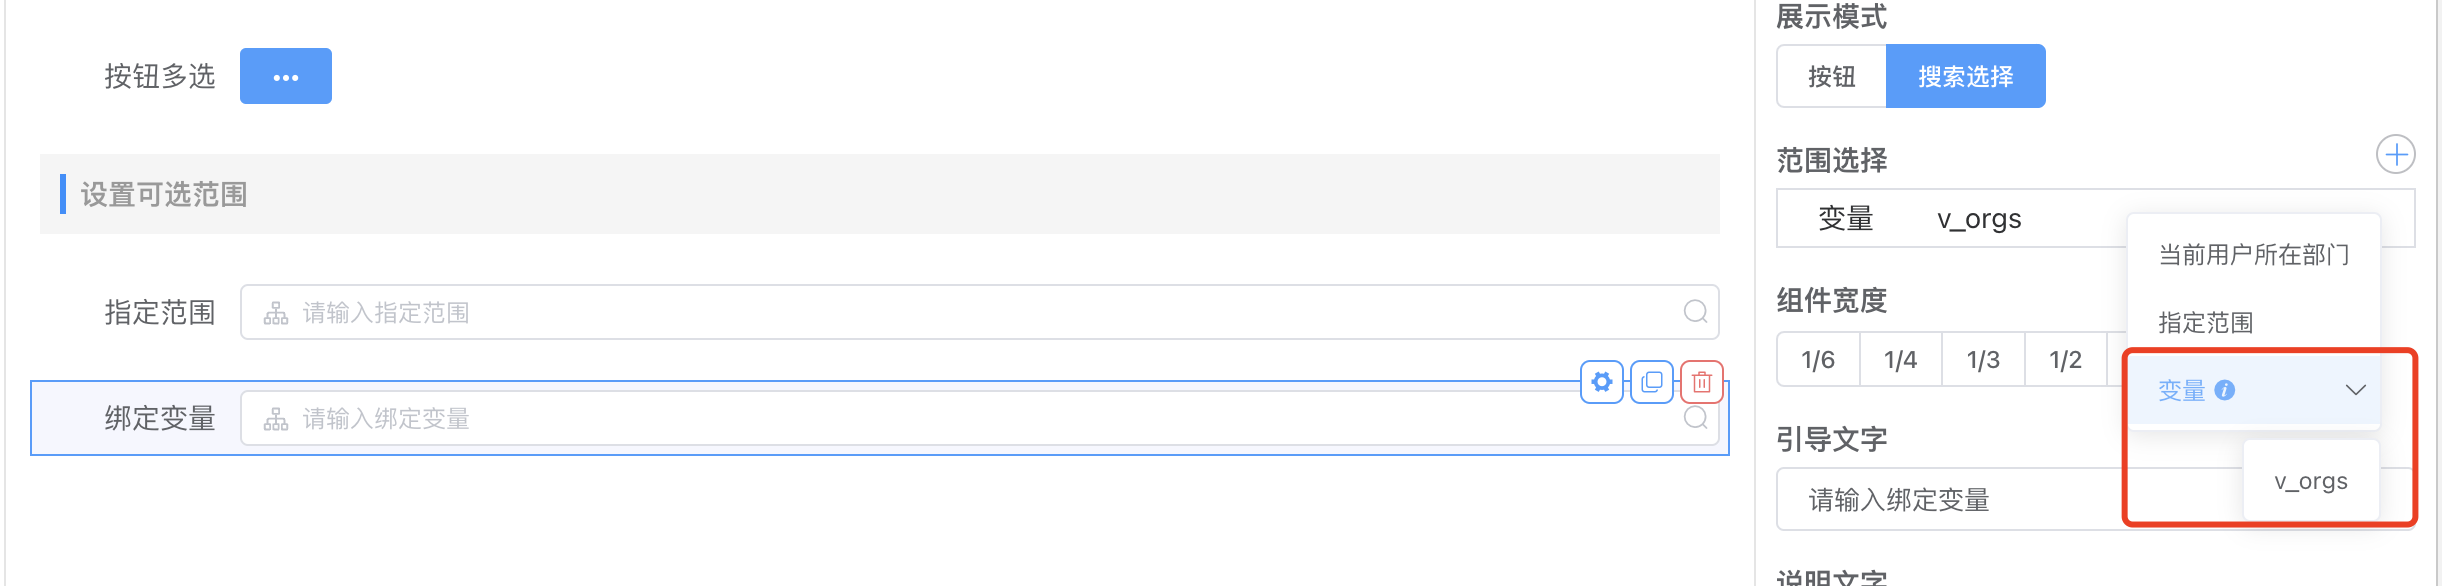
Task: Click the search icon in the 绑定变量 field
Action: (1695, 418)
